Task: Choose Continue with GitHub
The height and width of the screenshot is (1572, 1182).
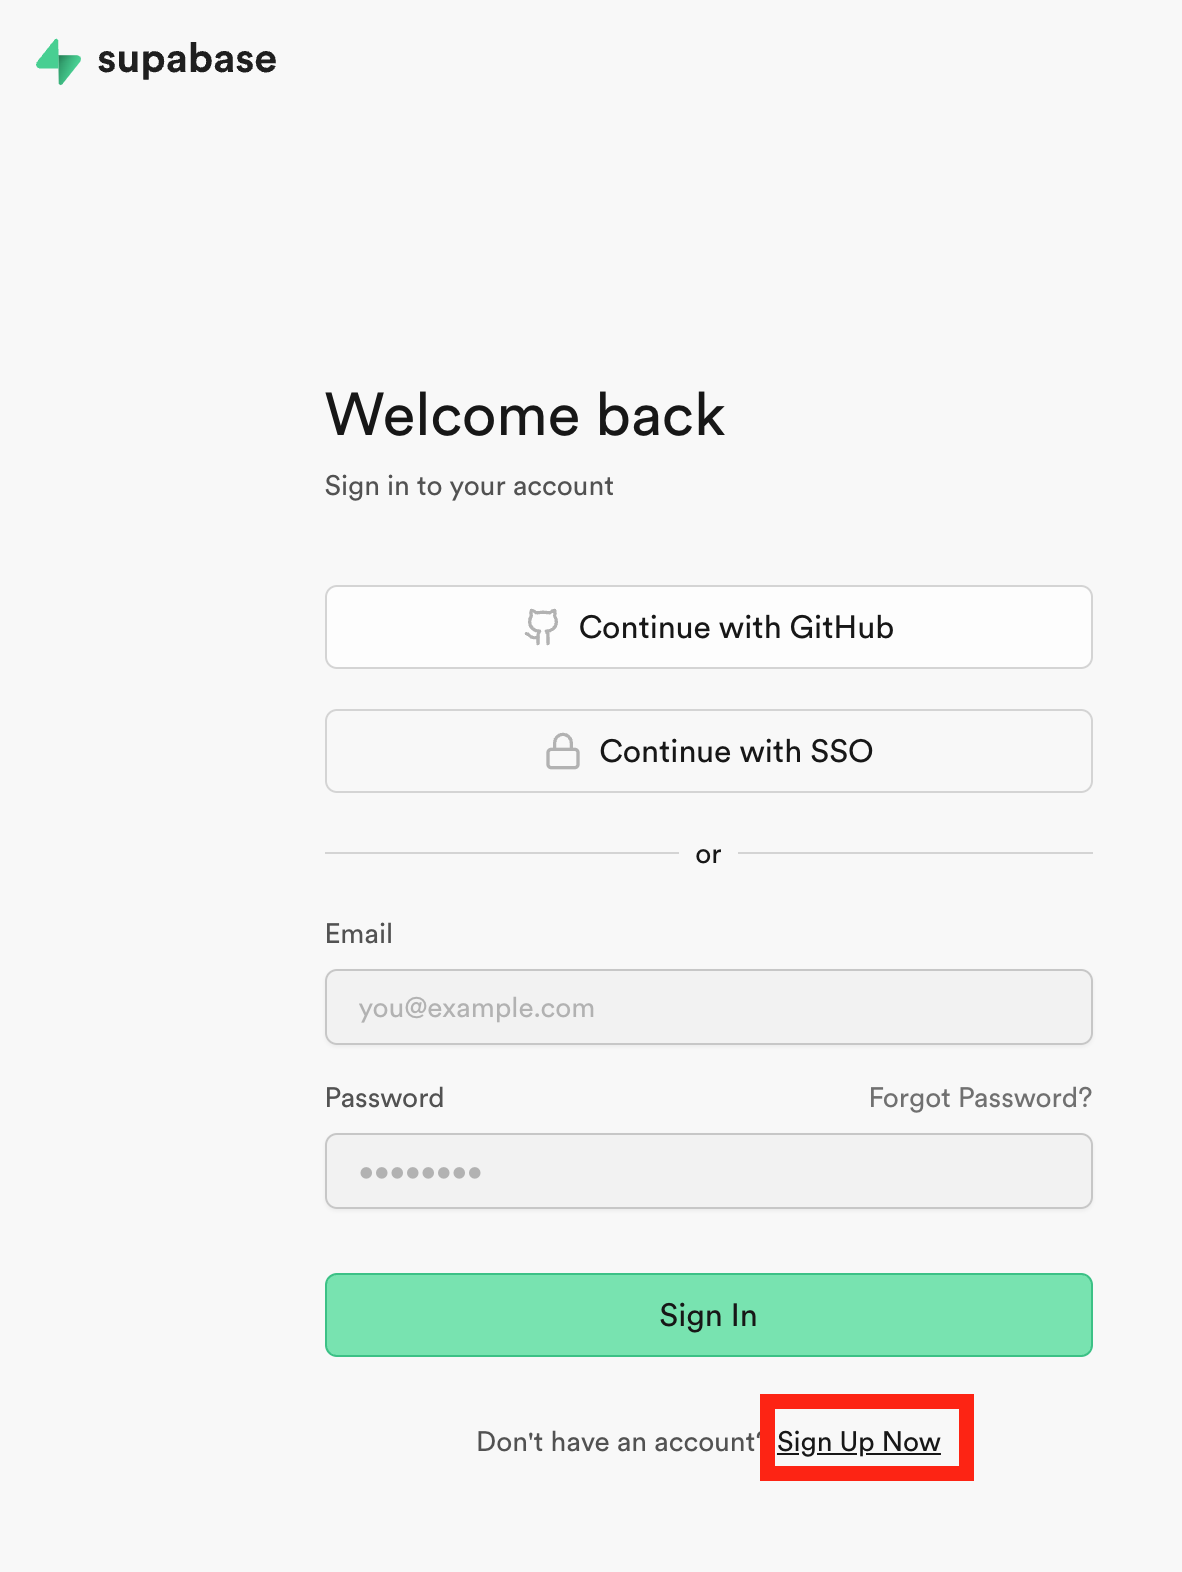Action: (709, 627)
